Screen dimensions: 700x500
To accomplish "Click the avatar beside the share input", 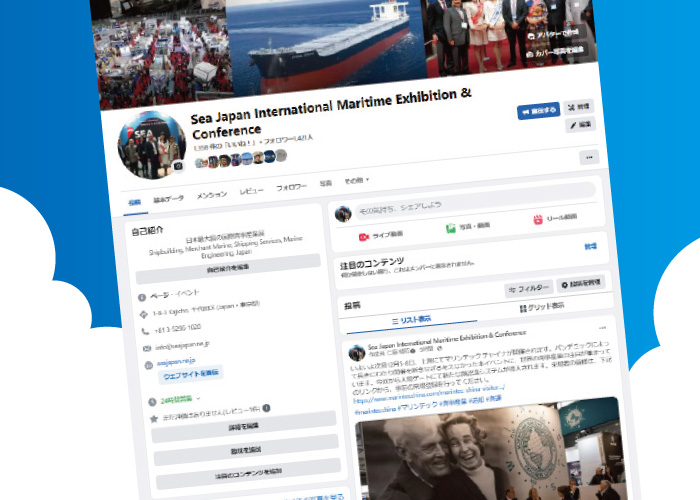I will click(343, 214).
